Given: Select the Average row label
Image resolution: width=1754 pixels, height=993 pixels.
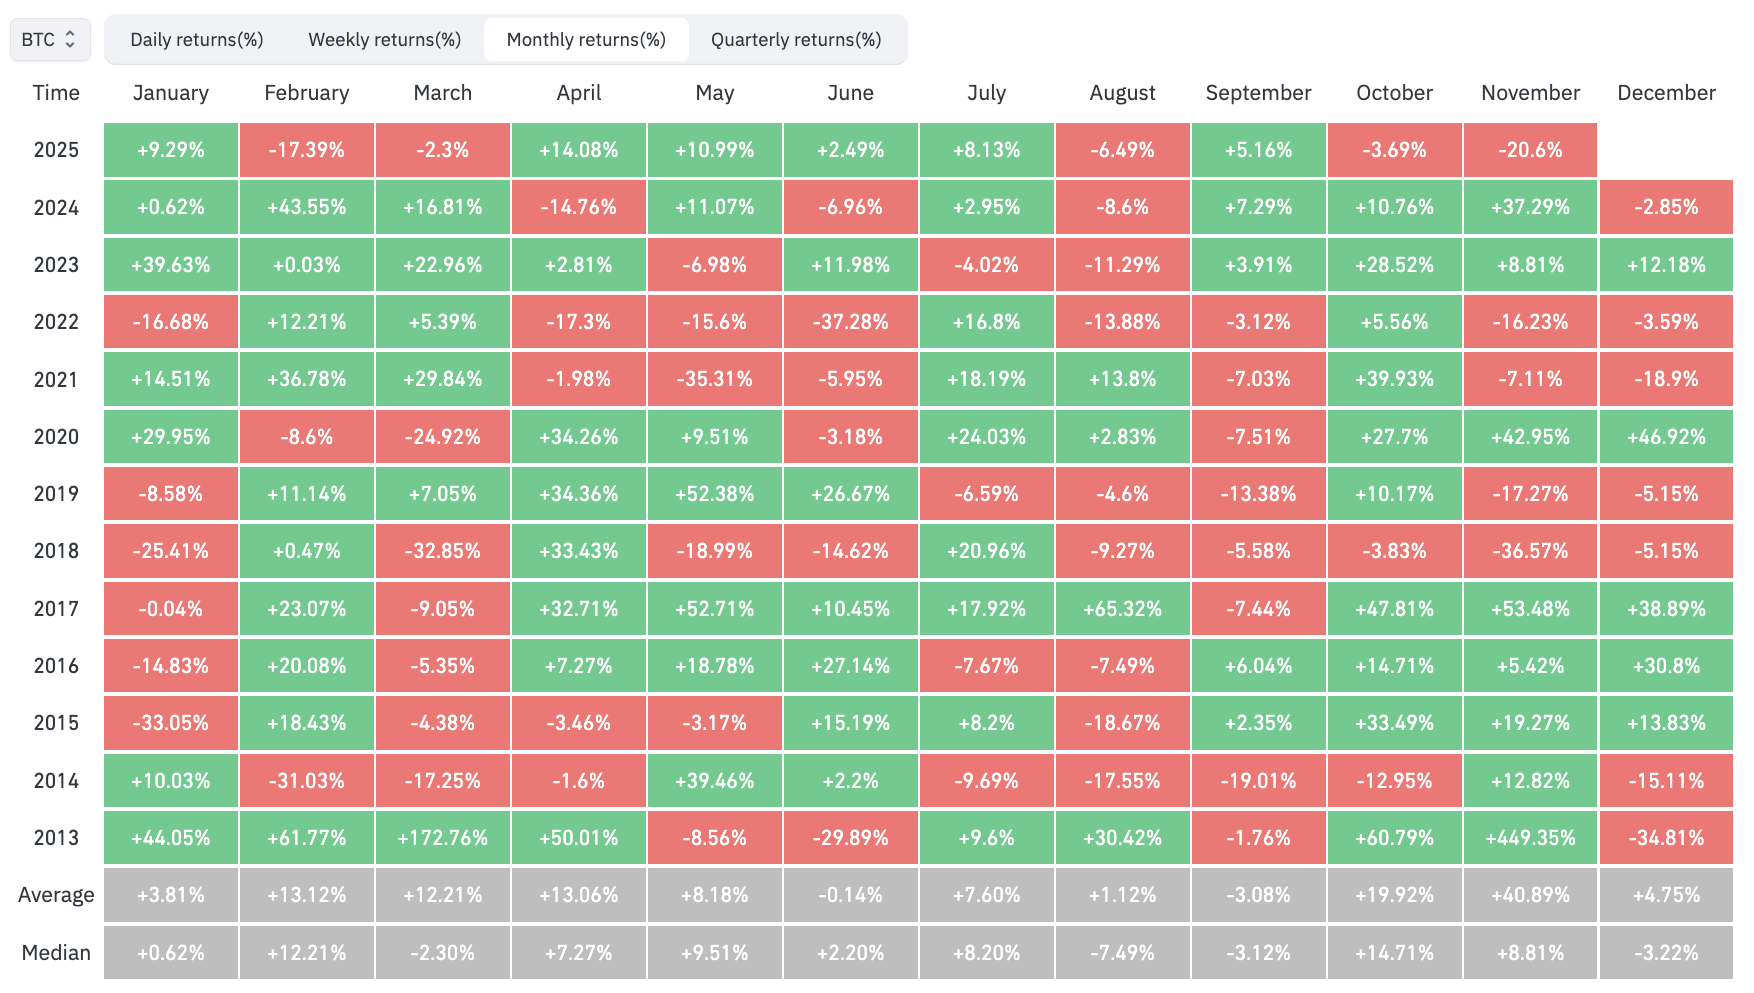Looking at the screenshot, I should [56, 895].
